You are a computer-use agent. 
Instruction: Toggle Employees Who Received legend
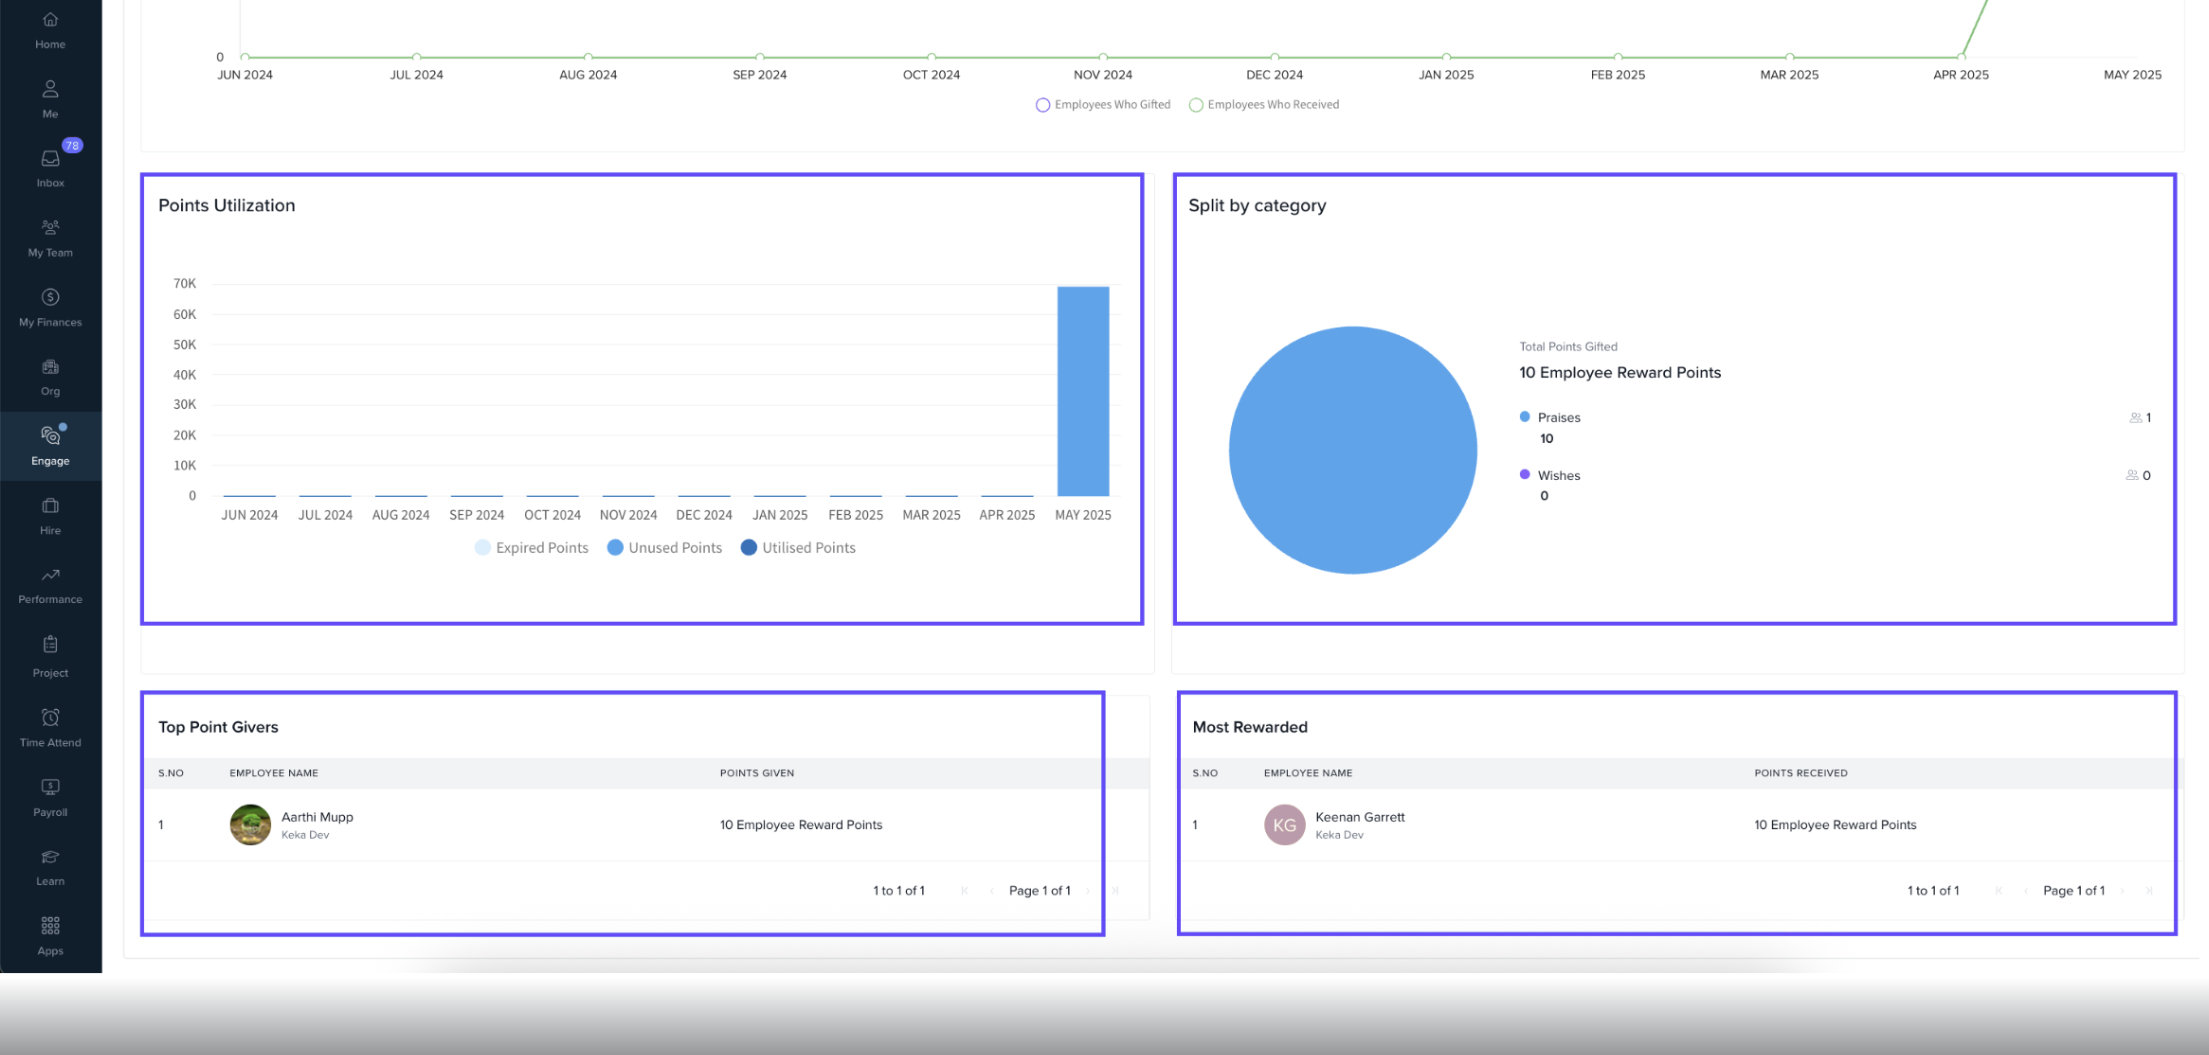1263,105
